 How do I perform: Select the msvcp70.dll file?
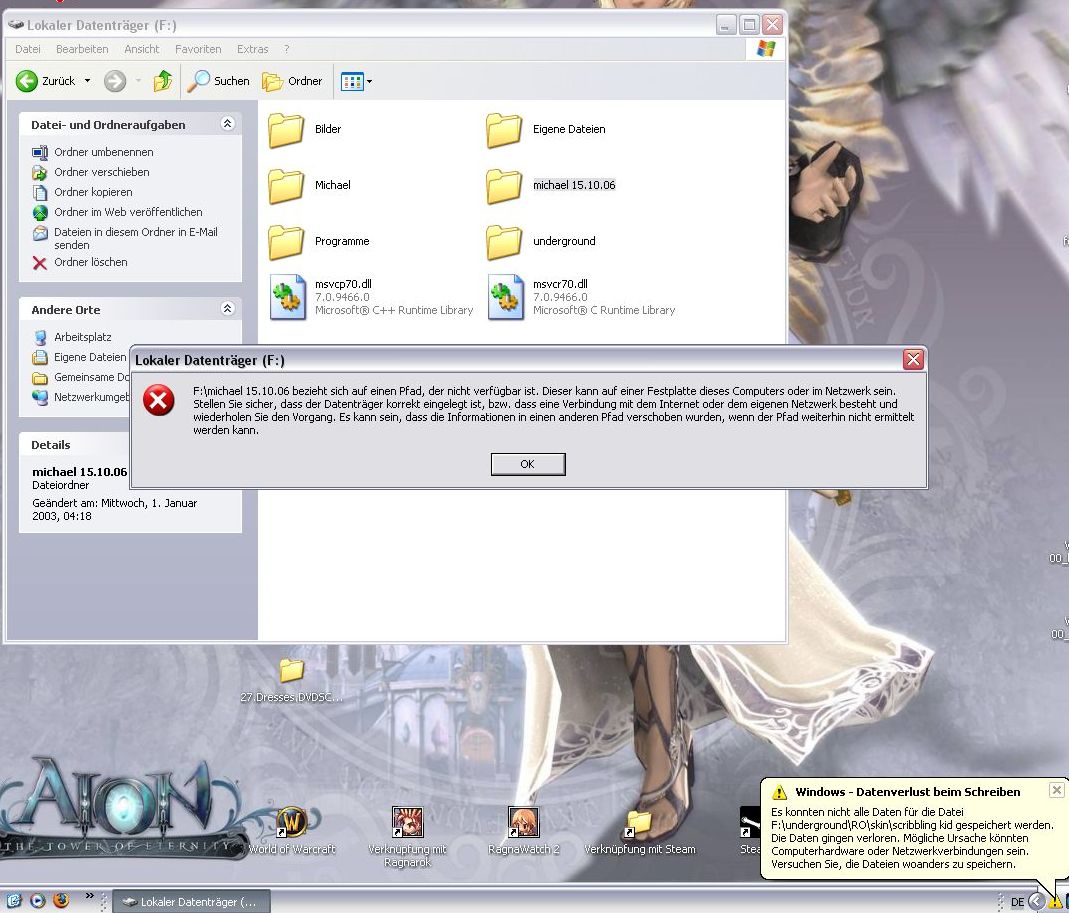click(372, 297)
